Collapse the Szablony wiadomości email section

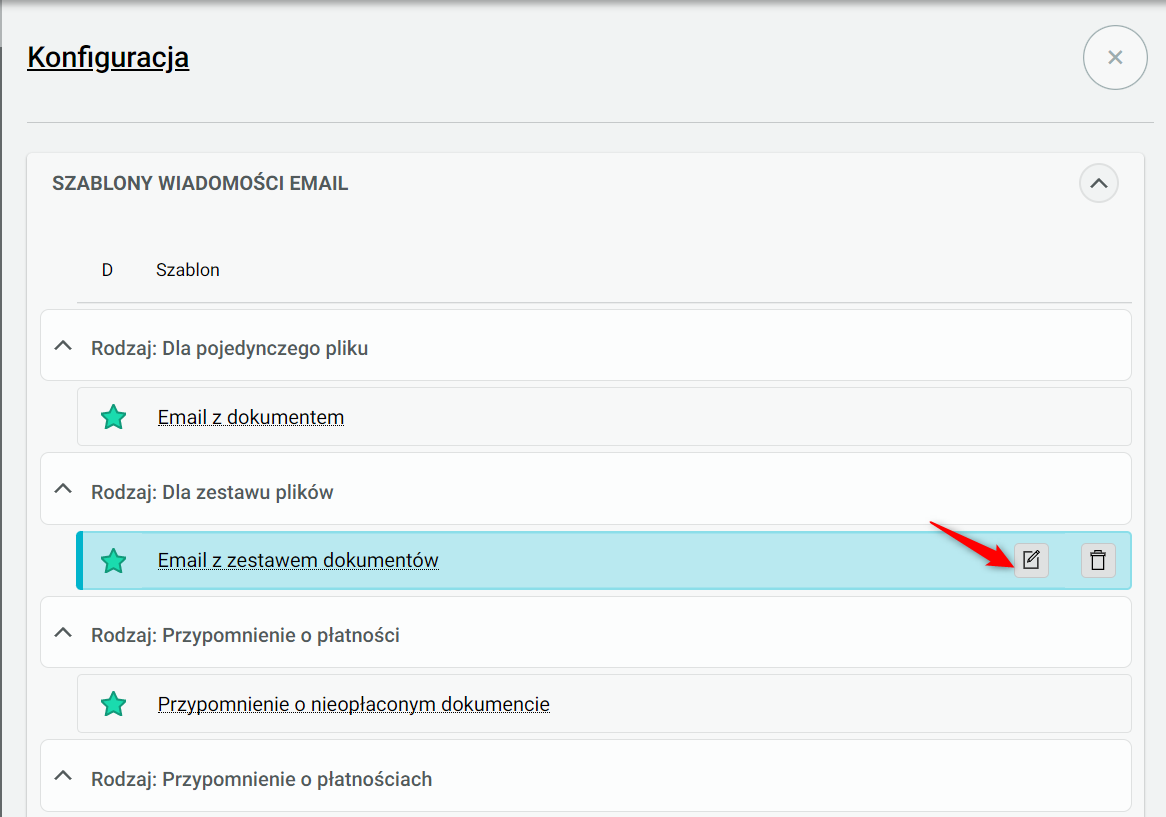1098,184
